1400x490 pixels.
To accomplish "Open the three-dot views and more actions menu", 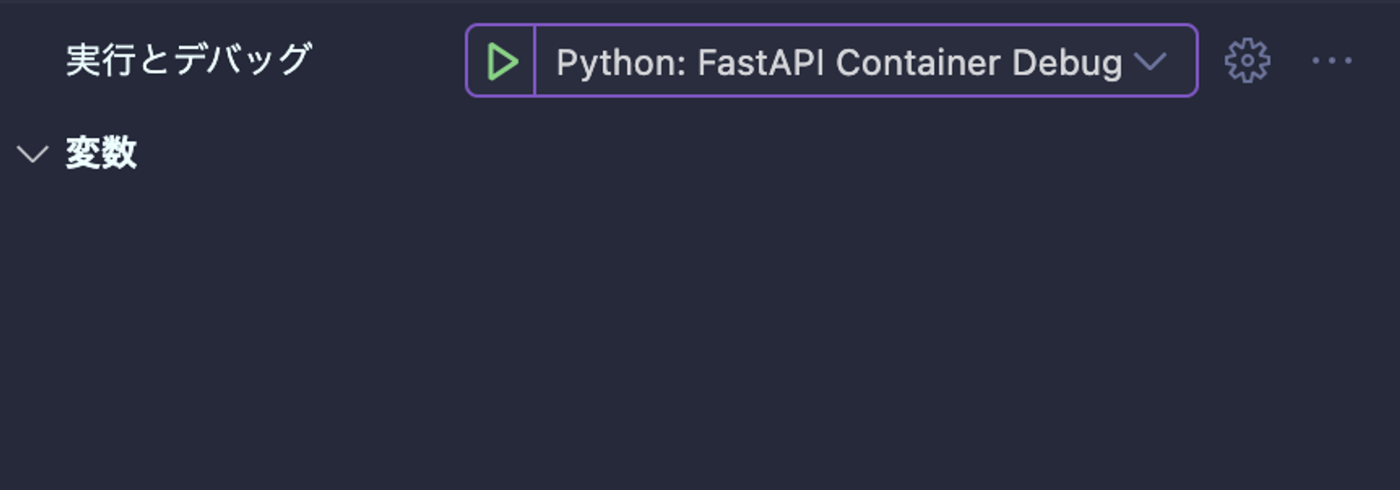I will 1331,62.
